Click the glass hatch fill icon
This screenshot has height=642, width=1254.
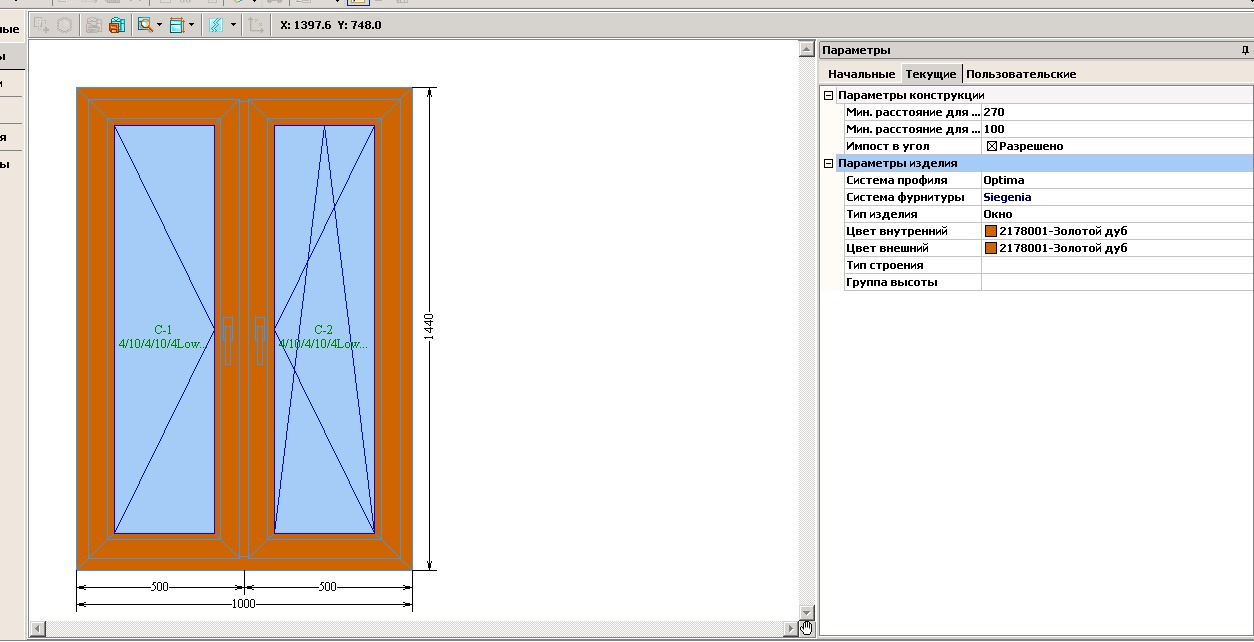(216, 25)
